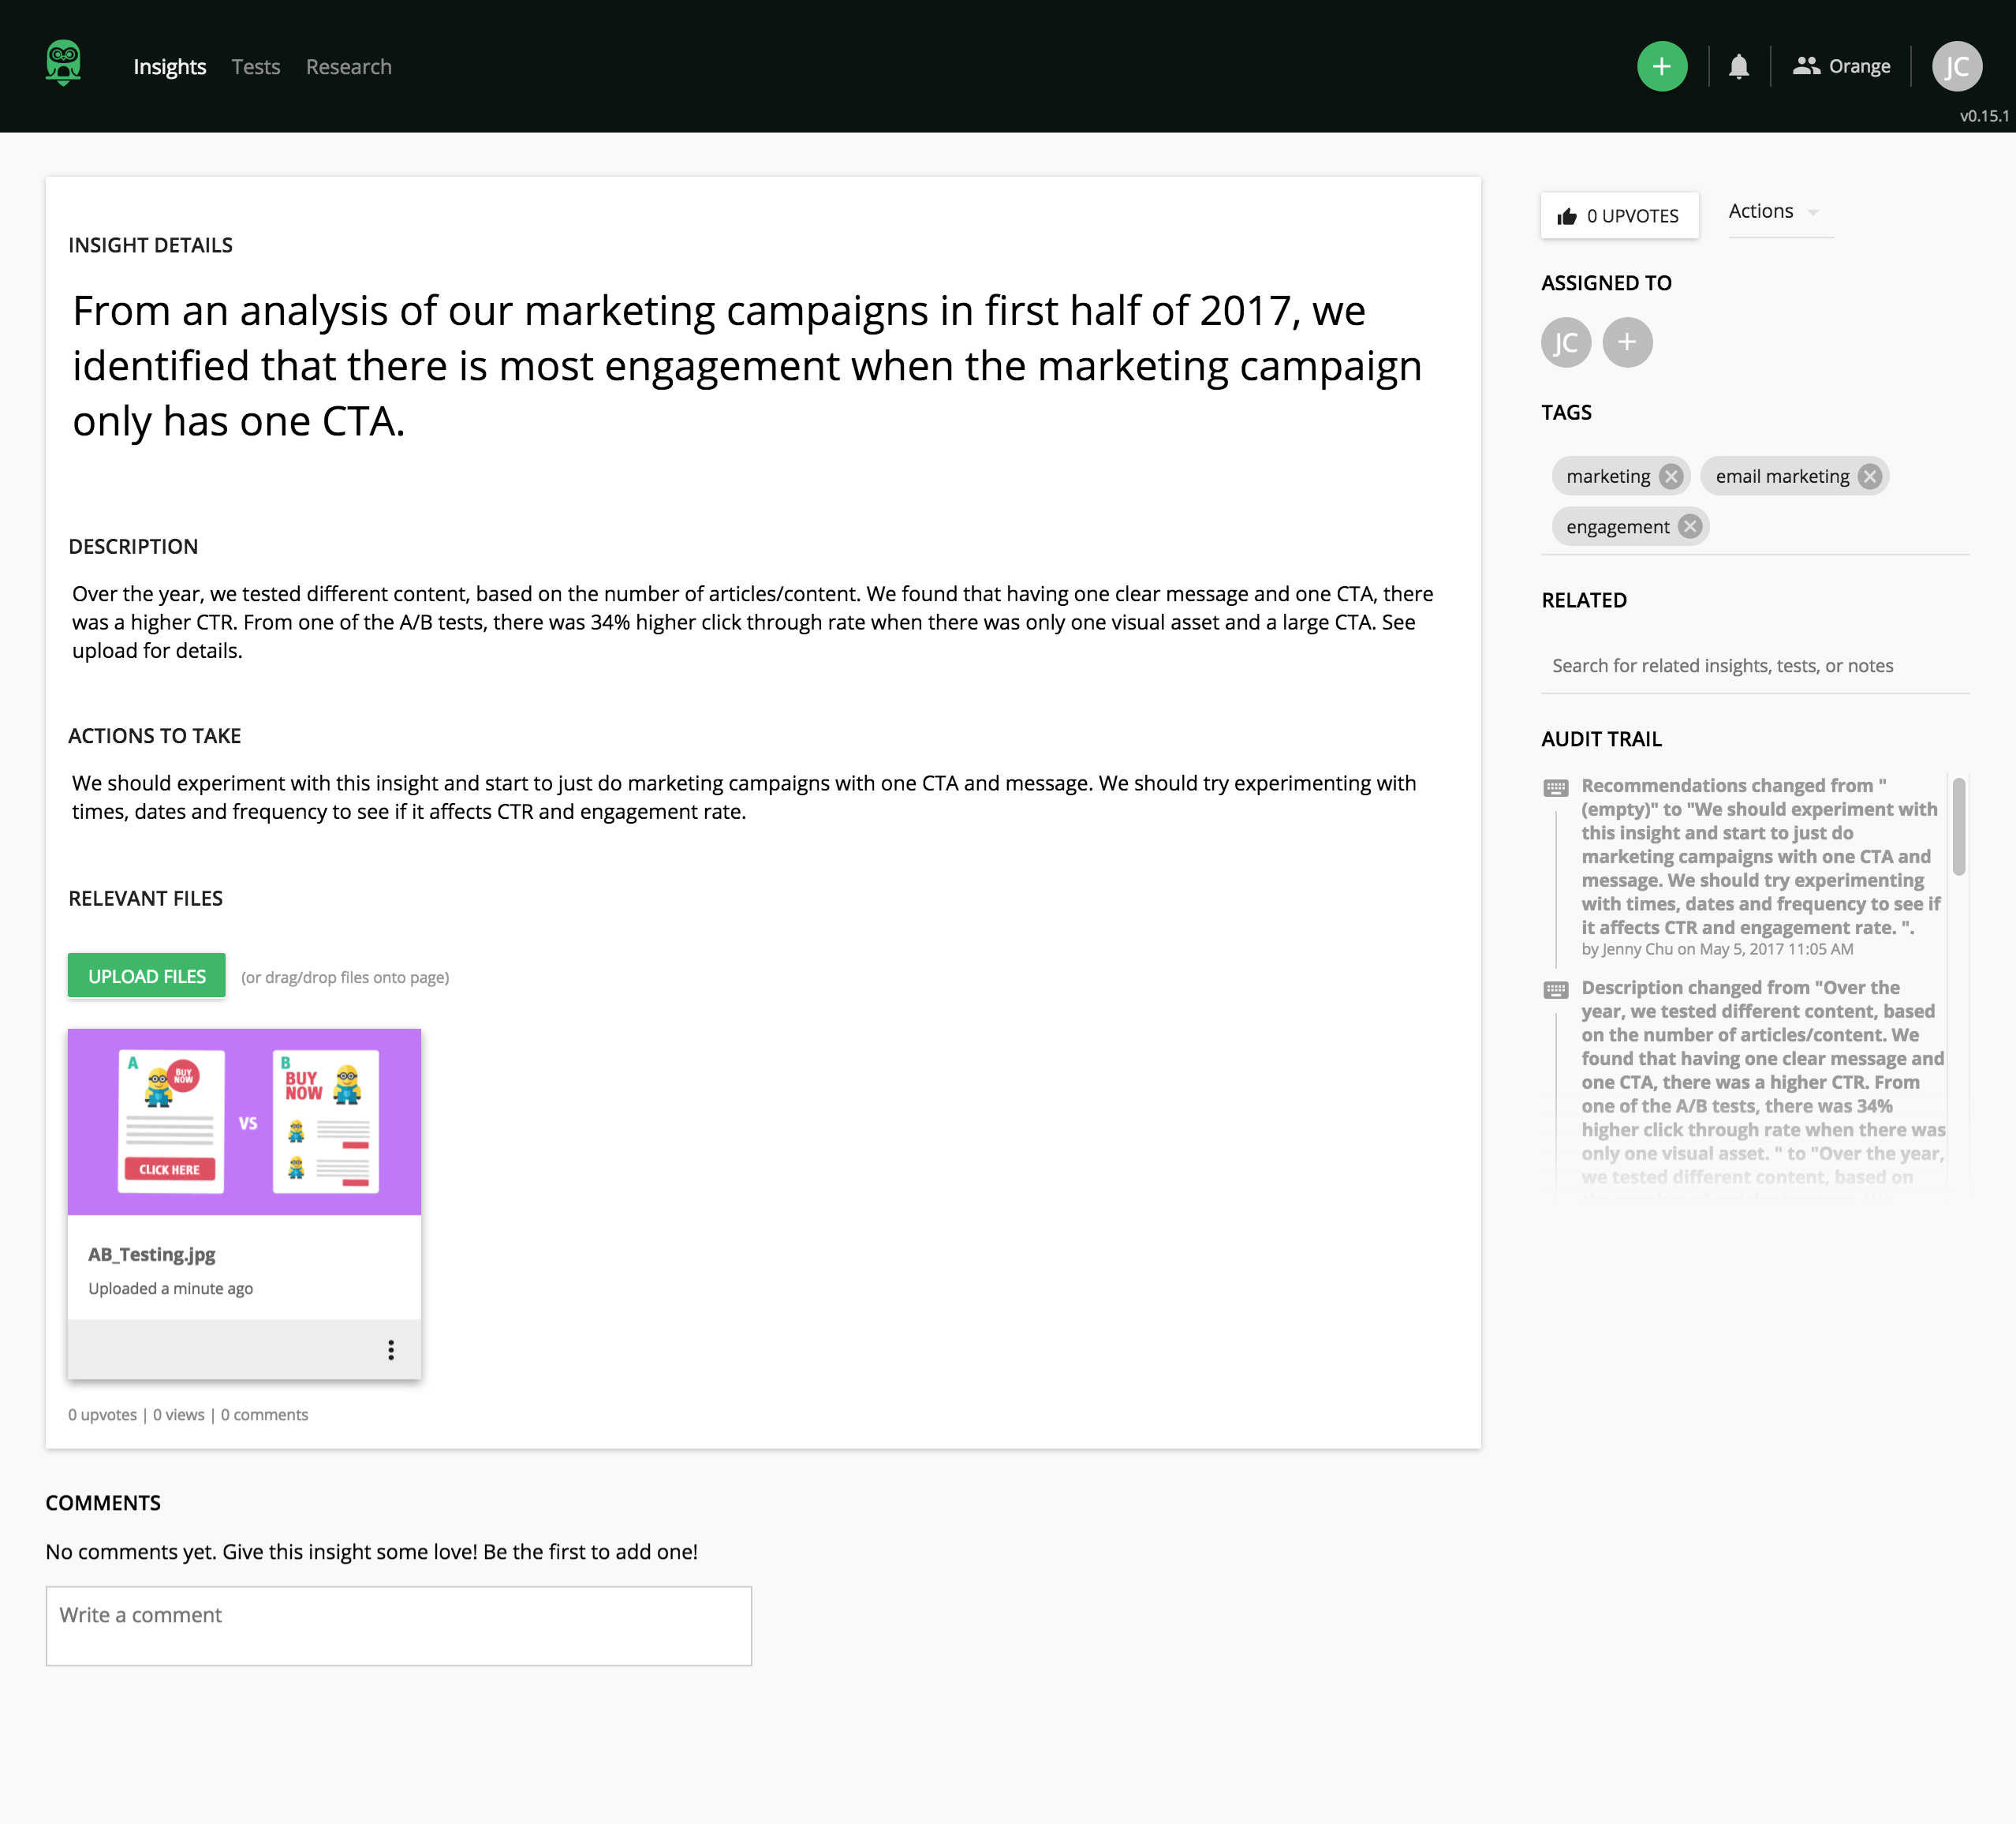Click the audit trail scrollbar
This screenshot has width=2016, height=1824.
[1958, 826]
